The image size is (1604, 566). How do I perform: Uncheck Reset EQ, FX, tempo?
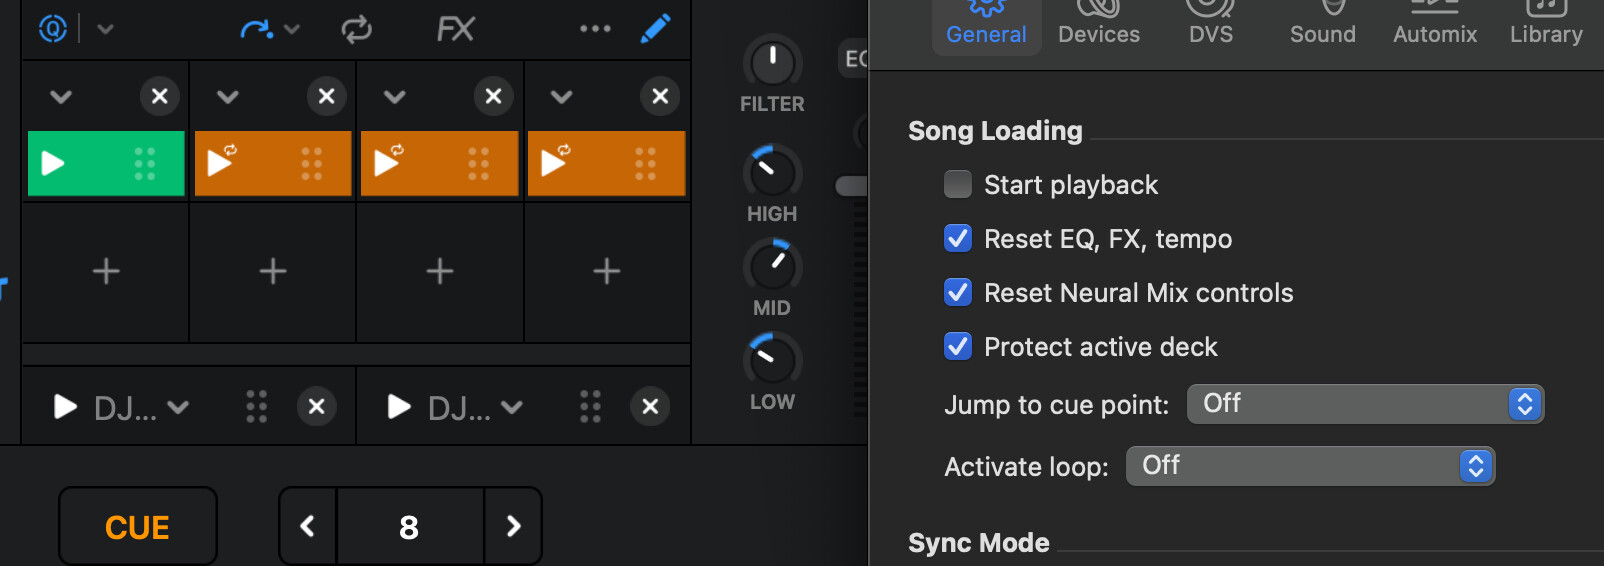pos(958,238)
